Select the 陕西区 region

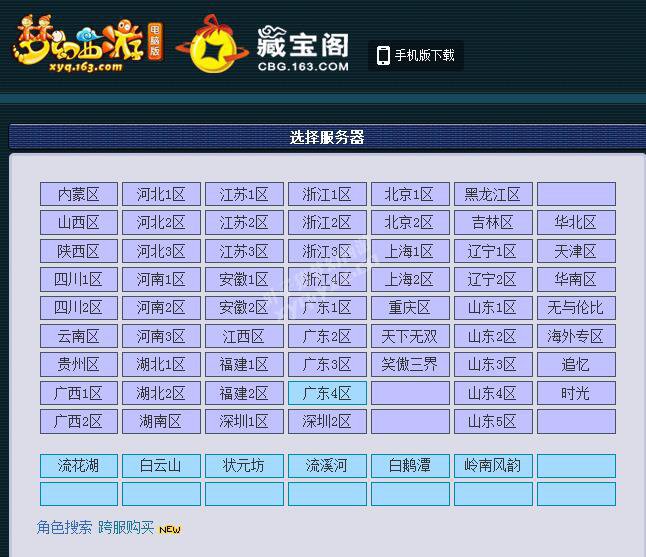coord(79,251)
